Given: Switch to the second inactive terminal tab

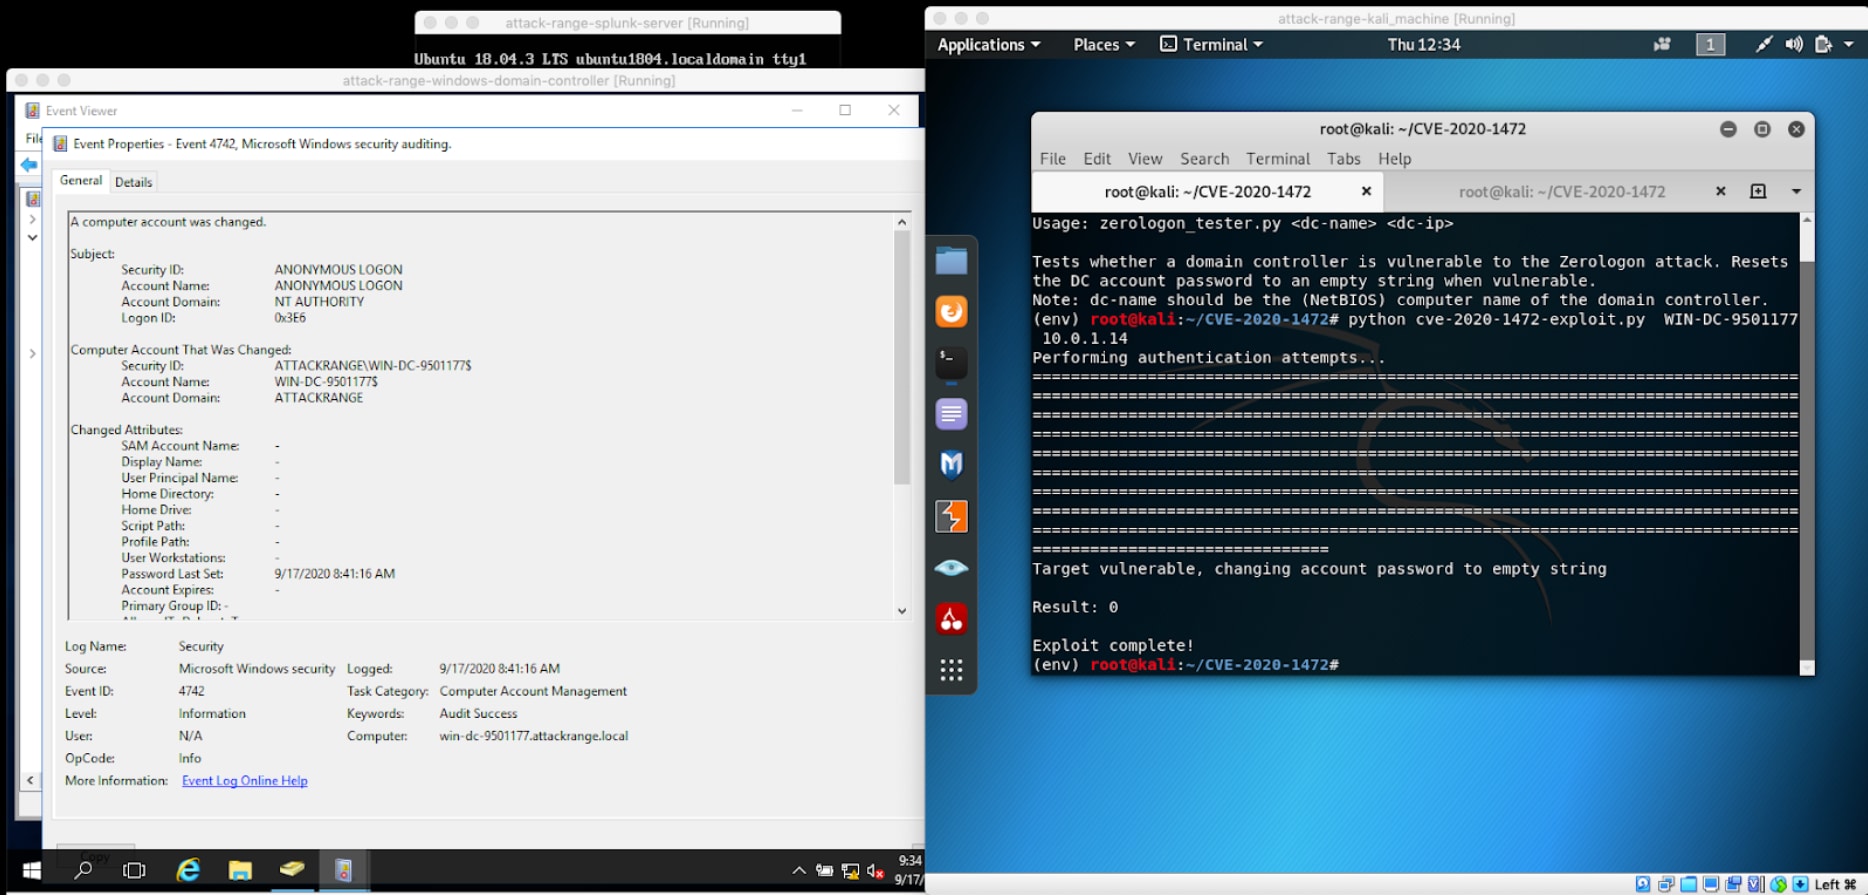Looking at the screenshot, I should pos(1561,191).
